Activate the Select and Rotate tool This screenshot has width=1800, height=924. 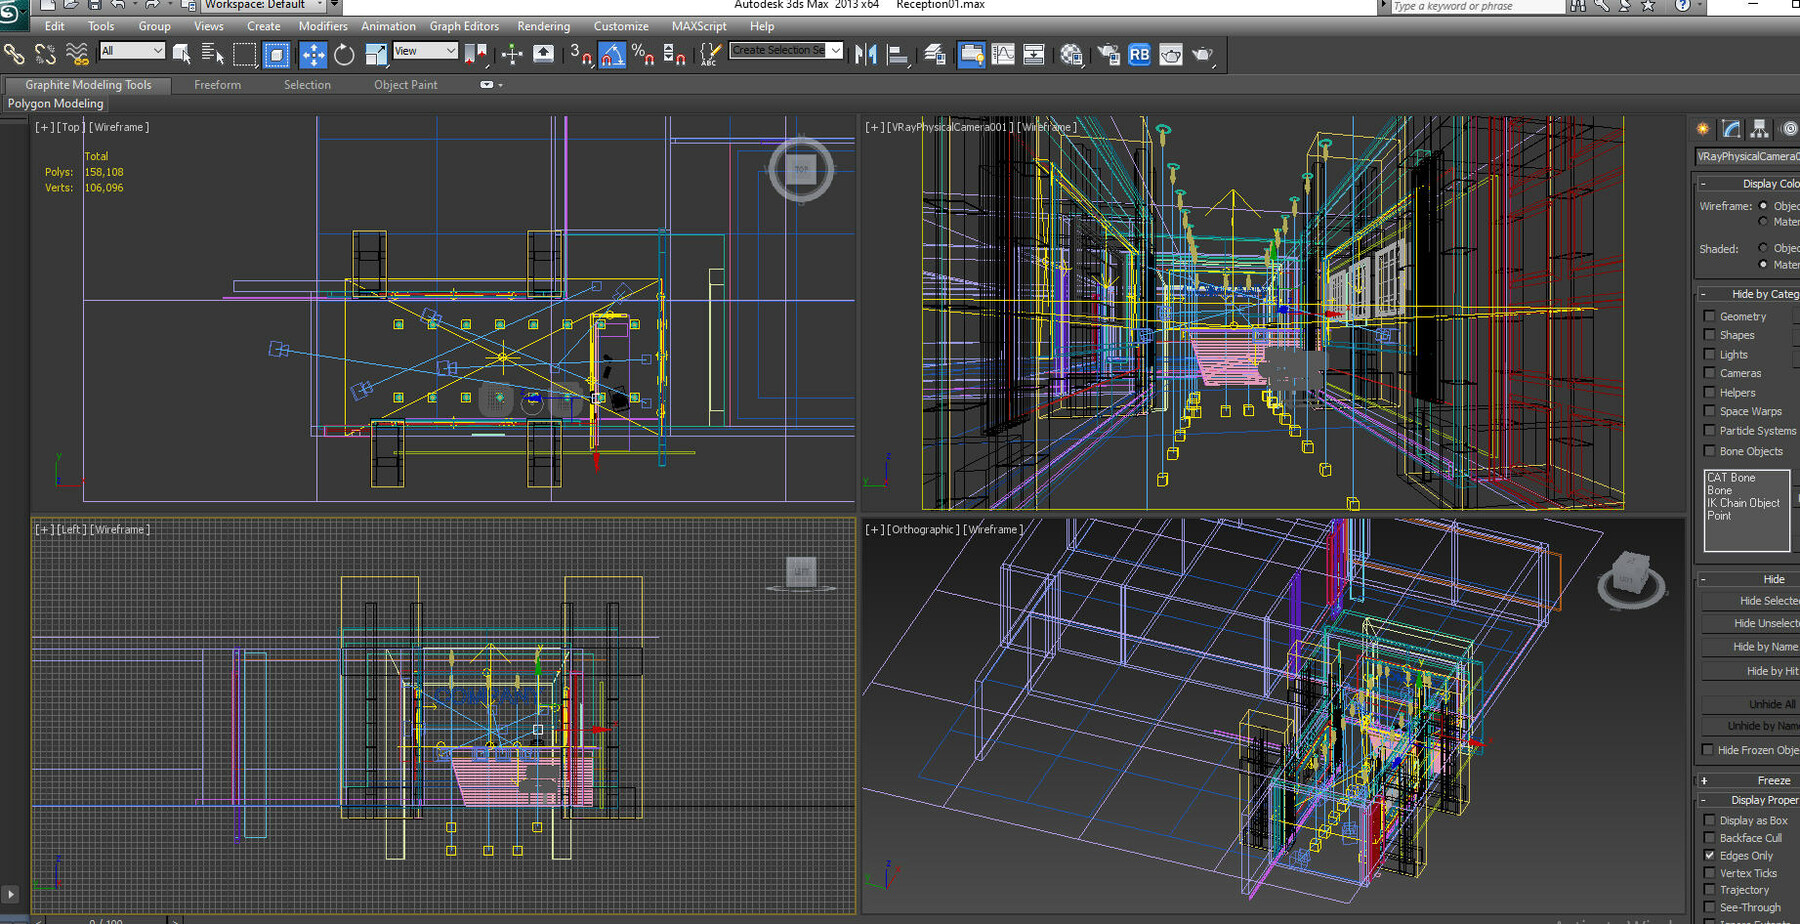[x=344, y=55]
